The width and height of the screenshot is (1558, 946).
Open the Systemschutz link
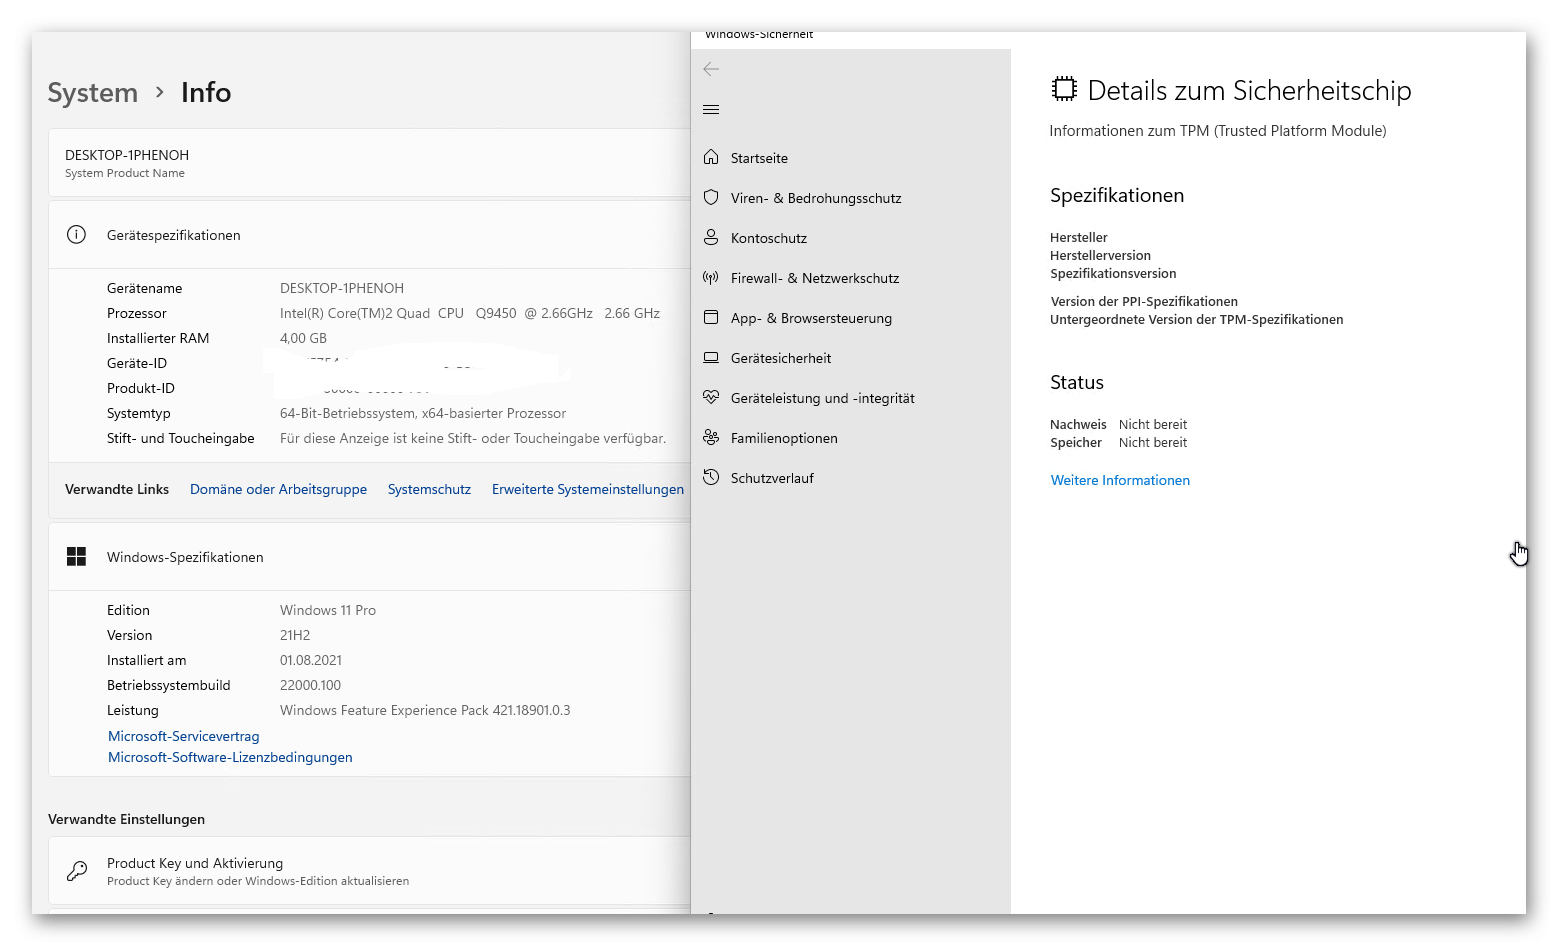click(429, 489)
